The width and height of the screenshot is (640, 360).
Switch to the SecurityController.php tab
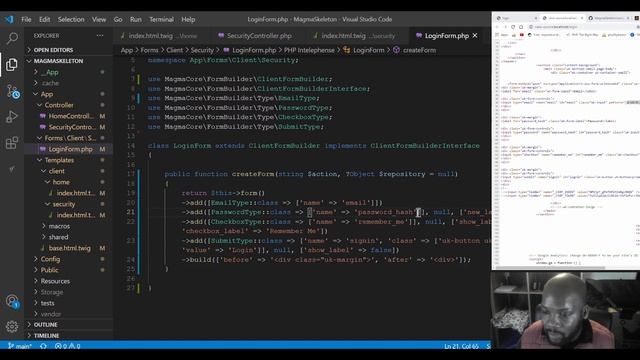[255, 36]
